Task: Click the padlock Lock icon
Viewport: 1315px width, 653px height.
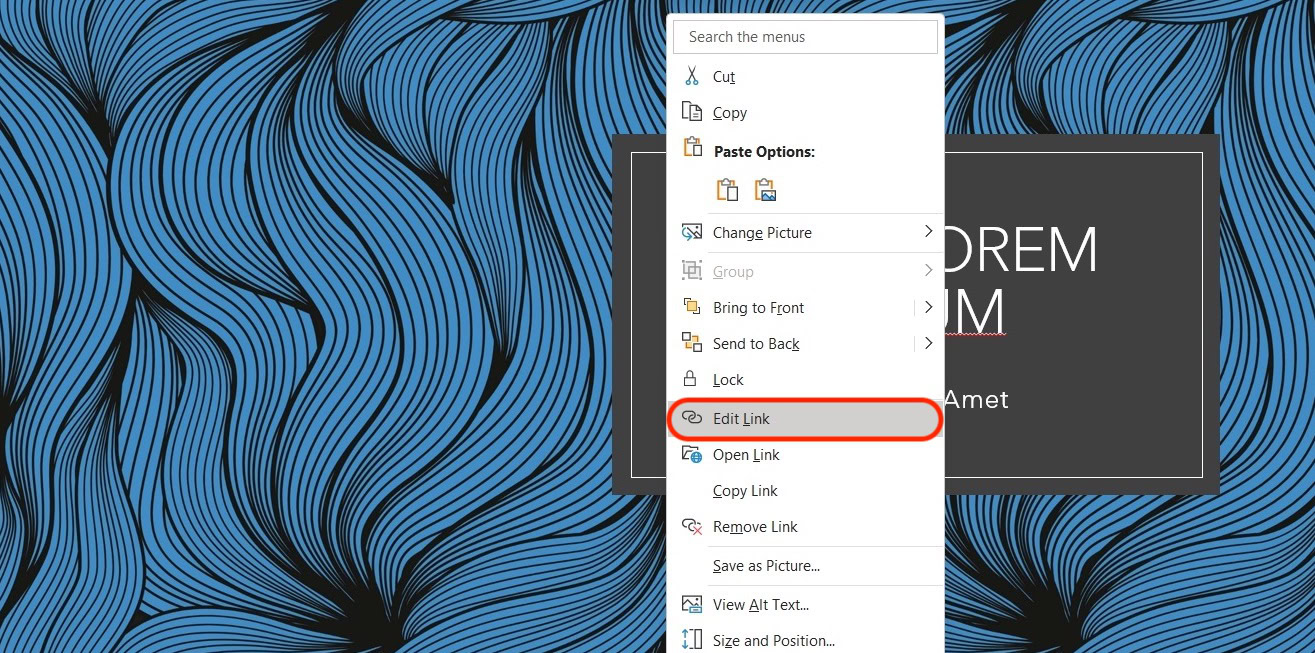Action: [690, 379]
